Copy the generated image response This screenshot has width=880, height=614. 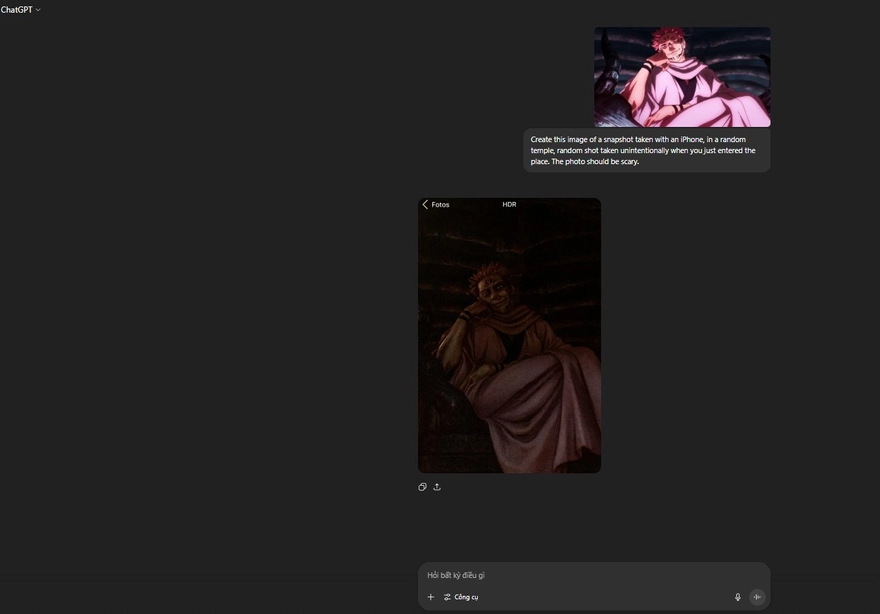422,487
